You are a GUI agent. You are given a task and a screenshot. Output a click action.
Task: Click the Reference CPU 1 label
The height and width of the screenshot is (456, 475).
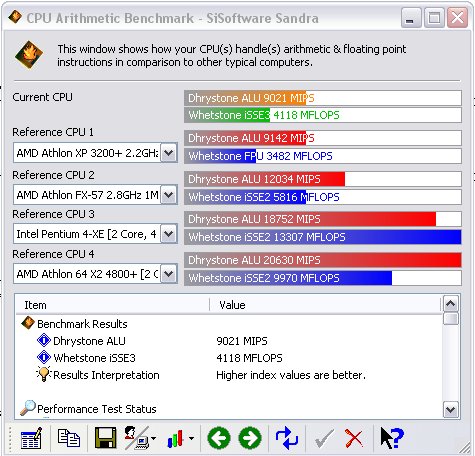pos(53,132)
